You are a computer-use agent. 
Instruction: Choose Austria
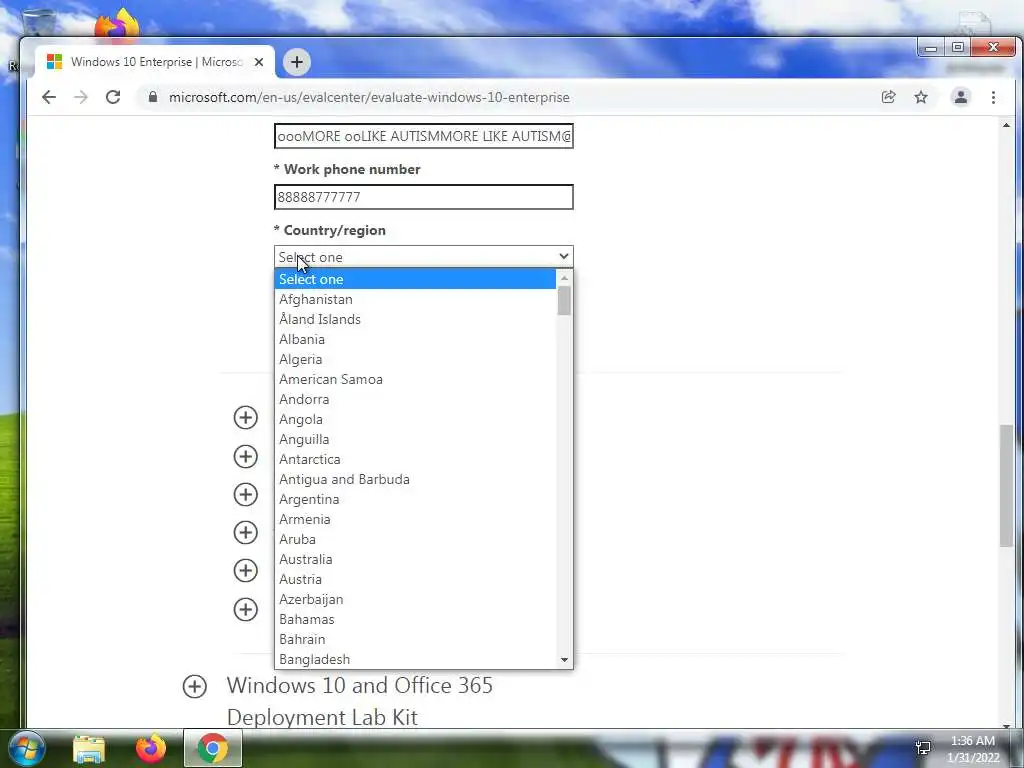pos(415,579)
